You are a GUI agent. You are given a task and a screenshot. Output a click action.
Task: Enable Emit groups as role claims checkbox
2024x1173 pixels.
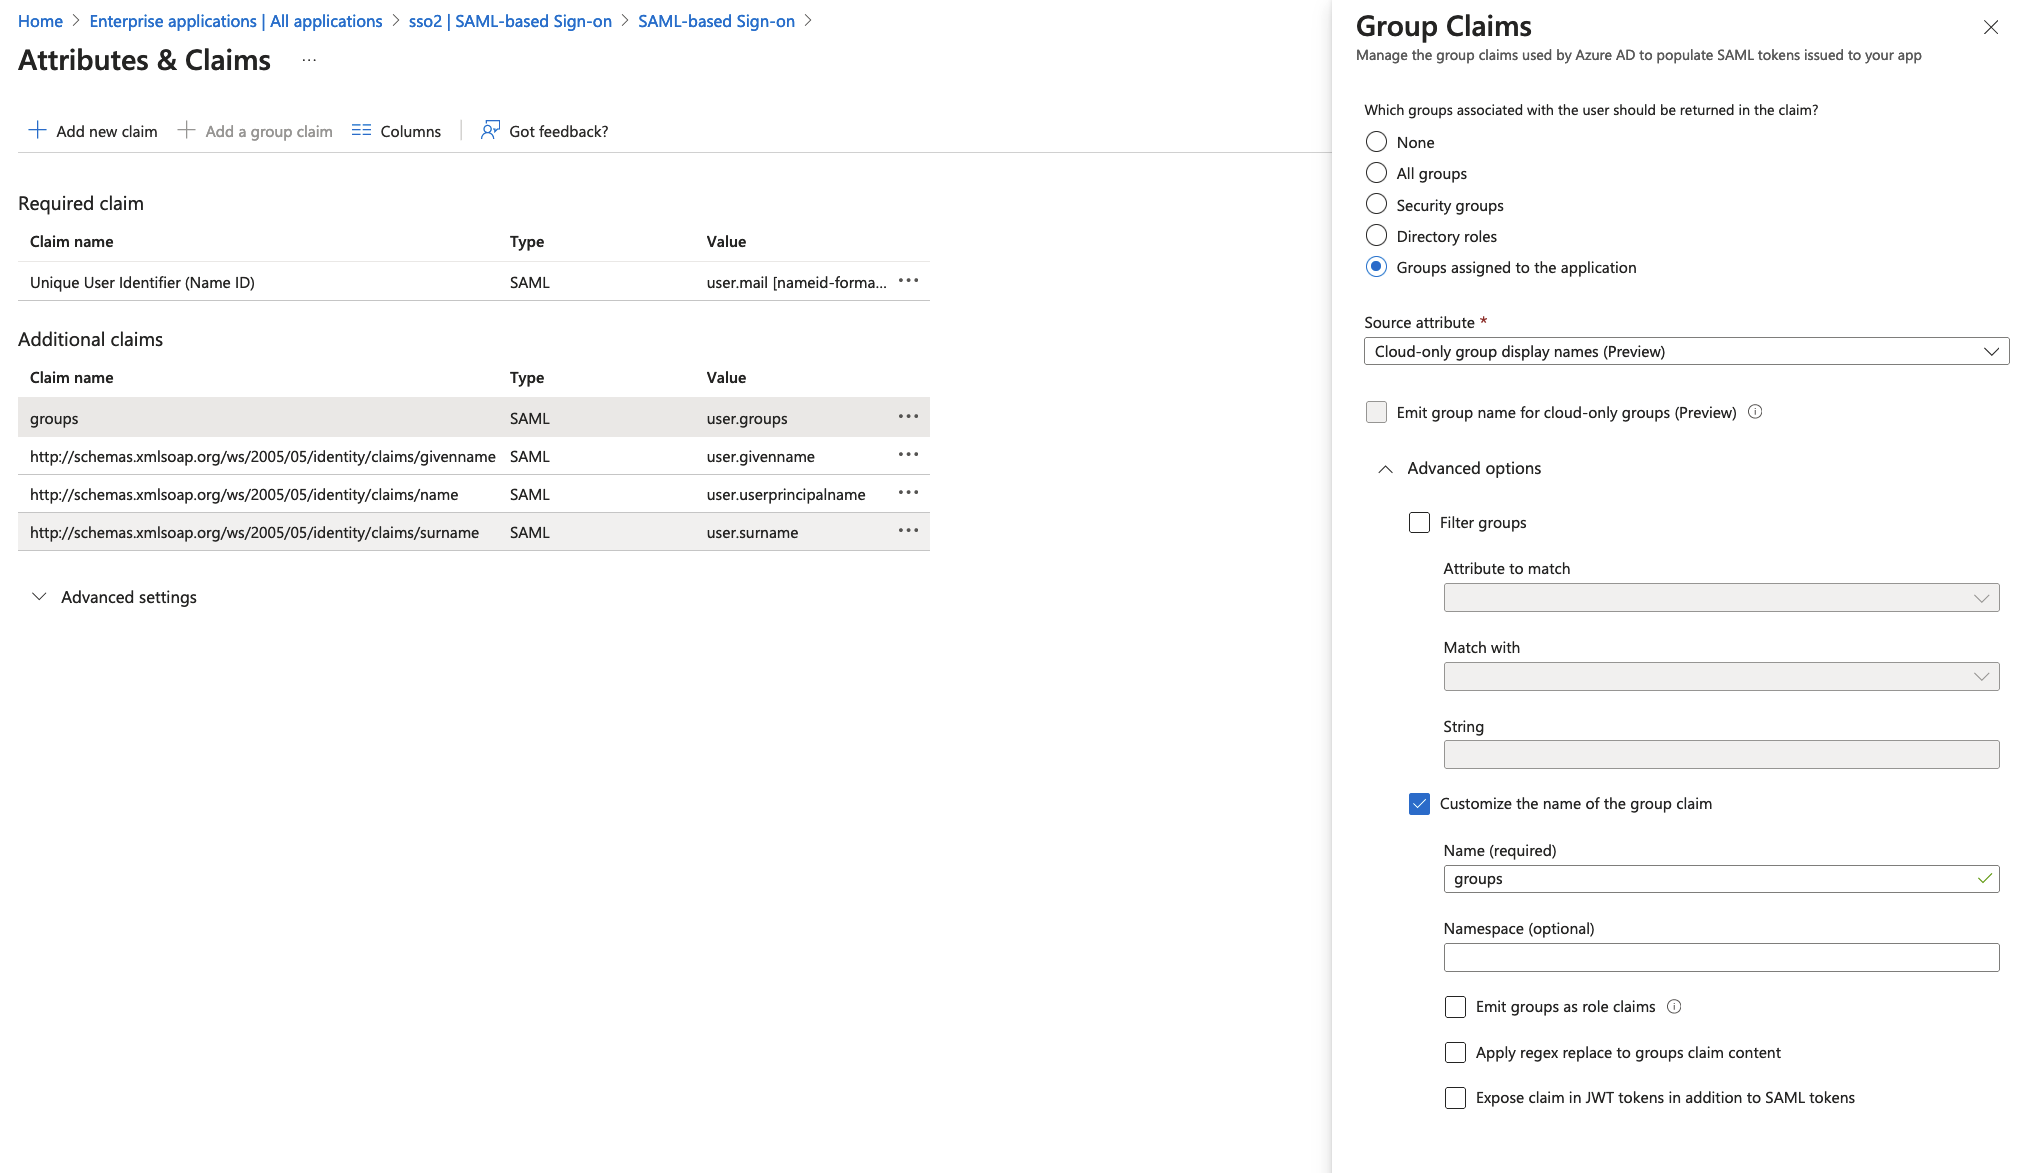pos(1453,1005)
